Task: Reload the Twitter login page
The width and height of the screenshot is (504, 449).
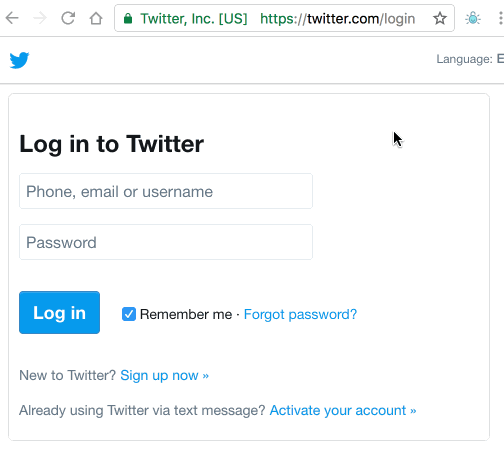Action: pyautogui.click(x=68, y=18)
